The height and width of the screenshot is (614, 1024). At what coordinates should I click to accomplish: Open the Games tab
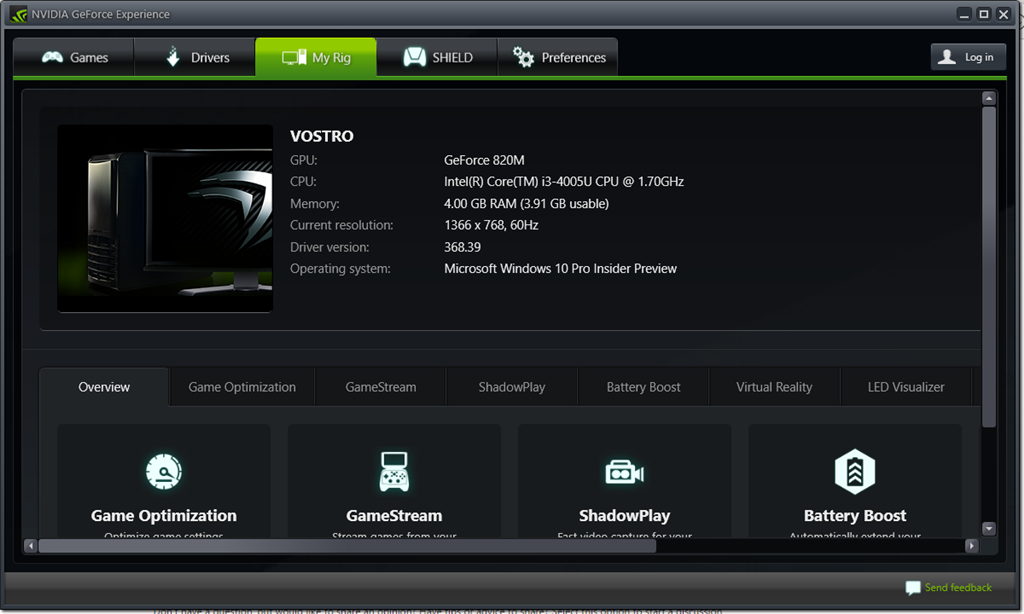(x=74, y=57)
